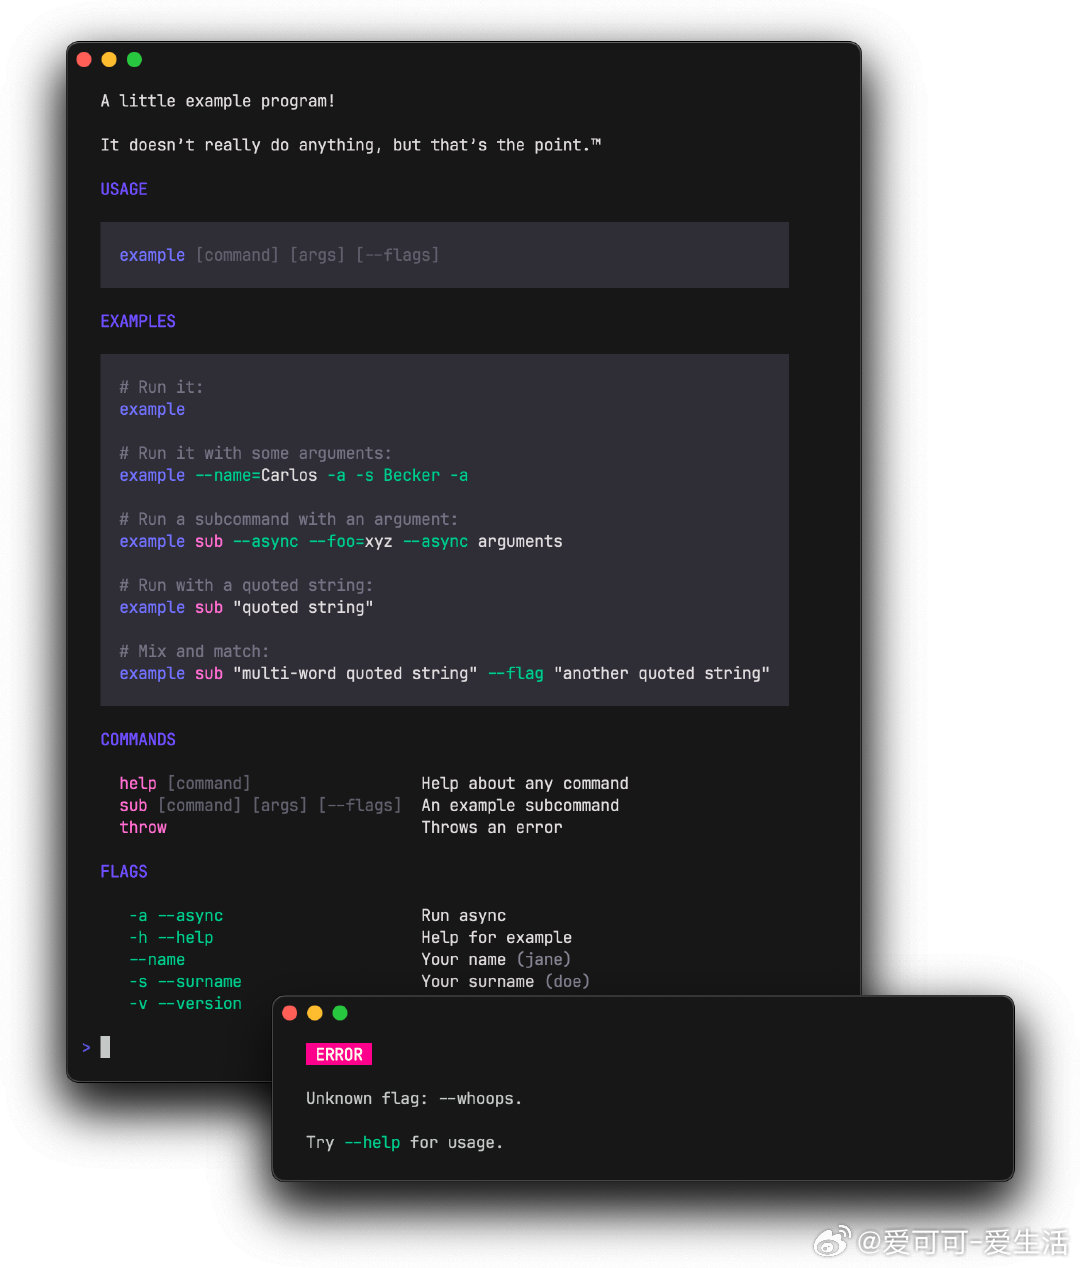
Task: Click the '--name' flag entry
Action: (x=157, y=959)
